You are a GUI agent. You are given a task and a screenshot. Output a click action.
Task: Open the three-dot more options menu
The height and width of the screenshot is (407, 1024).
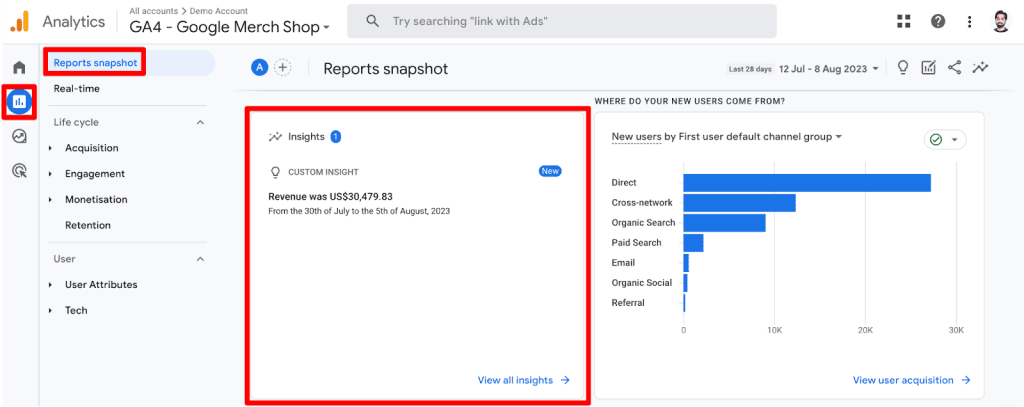[x=970, y=22]
